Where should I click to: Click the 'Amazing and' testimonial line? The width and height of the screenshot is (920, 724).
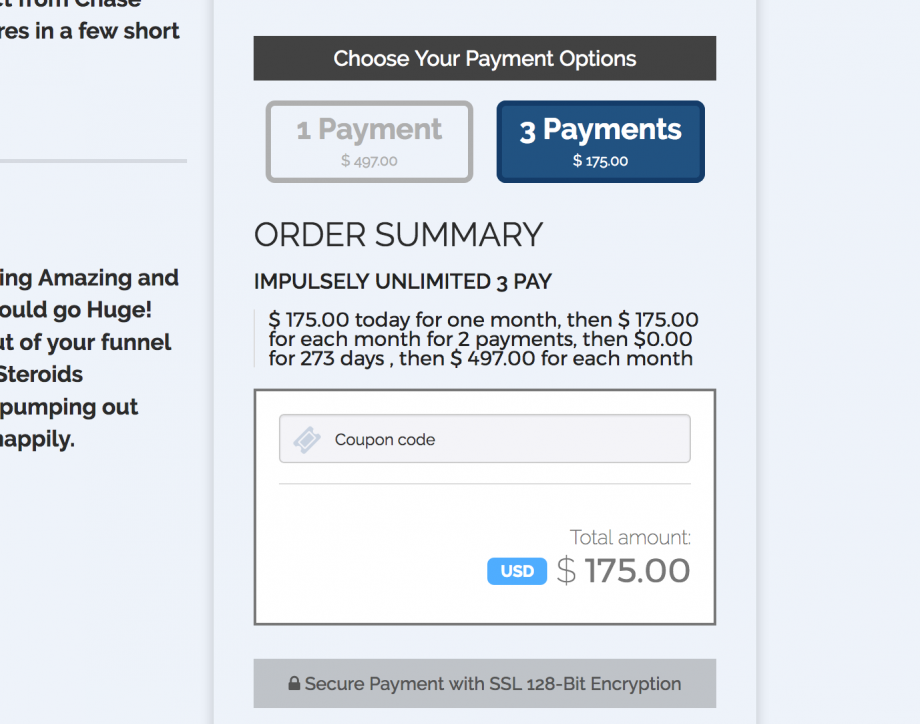click(x=90, y=278)
